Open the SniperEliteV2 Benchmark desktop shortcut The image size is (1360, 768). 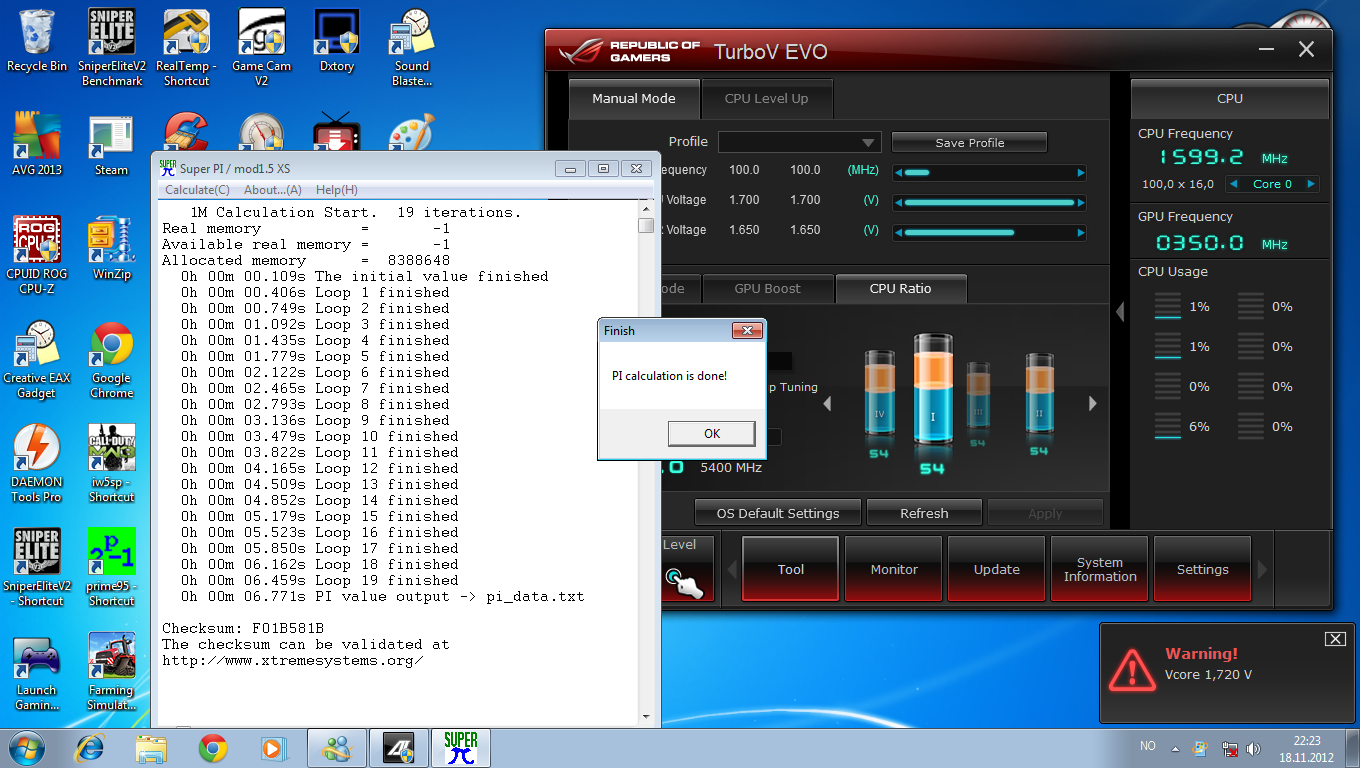(112, 47)
